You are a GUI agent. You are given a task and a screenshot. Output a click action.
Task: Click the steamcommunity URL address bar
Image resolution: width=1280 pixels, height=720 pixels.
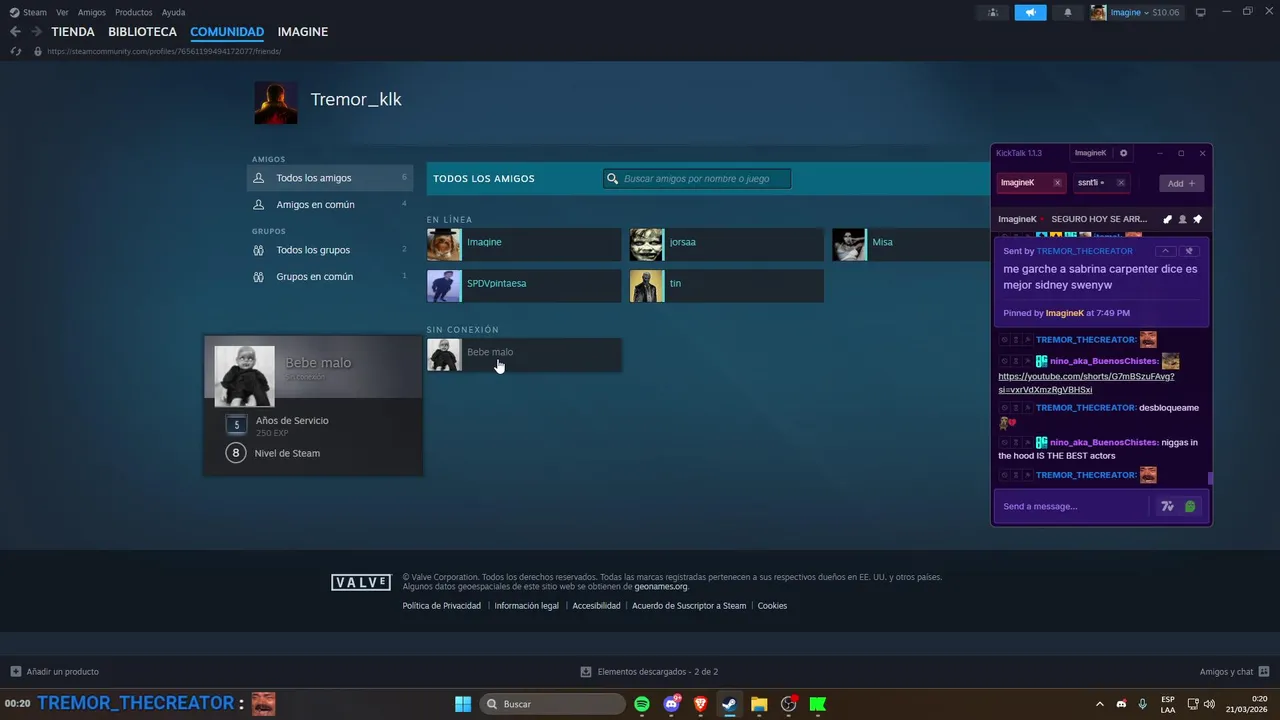164,51
